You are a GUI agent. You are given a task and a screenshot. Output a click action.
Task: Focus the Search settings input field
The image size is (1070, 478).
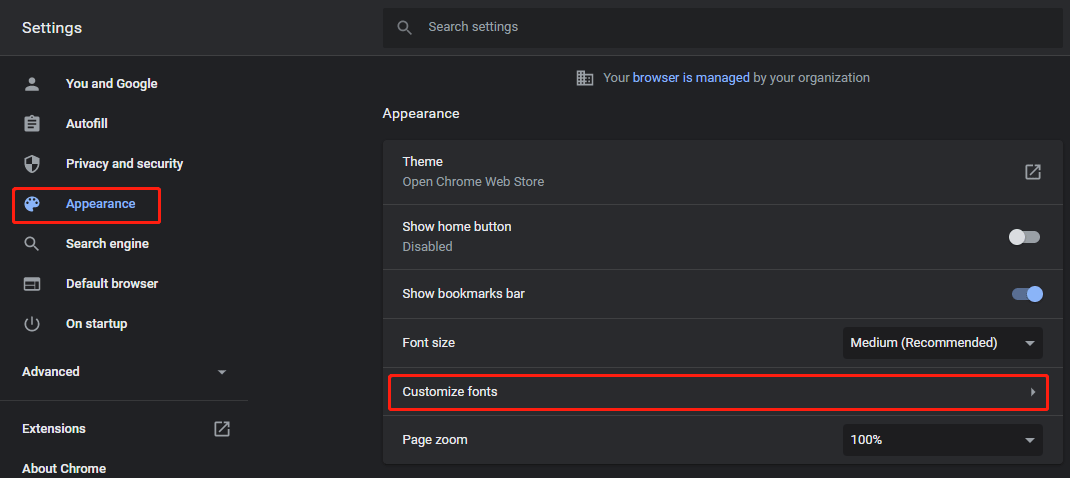pyautogui.click(x=723, y=27)
